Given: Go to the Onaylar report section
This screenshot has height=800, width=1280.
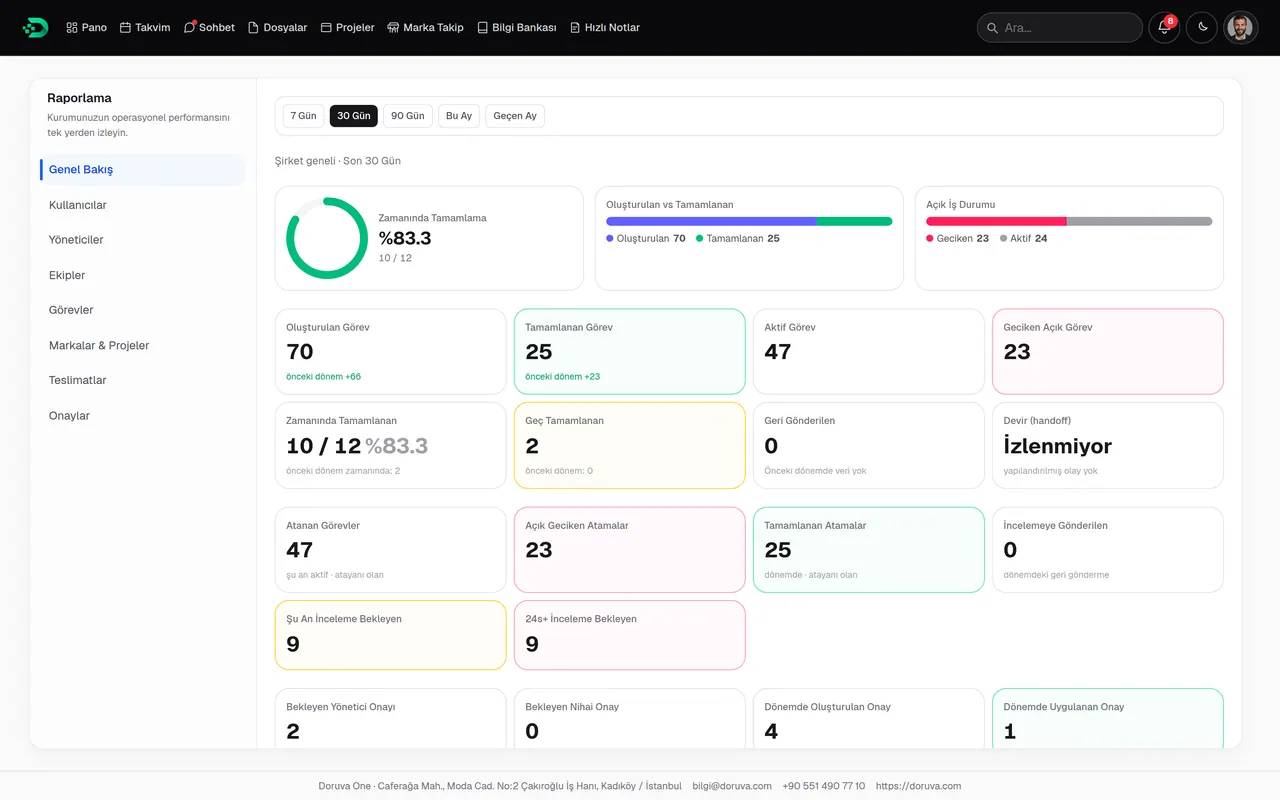Looking at the screenshot, I should coord(143,416).
